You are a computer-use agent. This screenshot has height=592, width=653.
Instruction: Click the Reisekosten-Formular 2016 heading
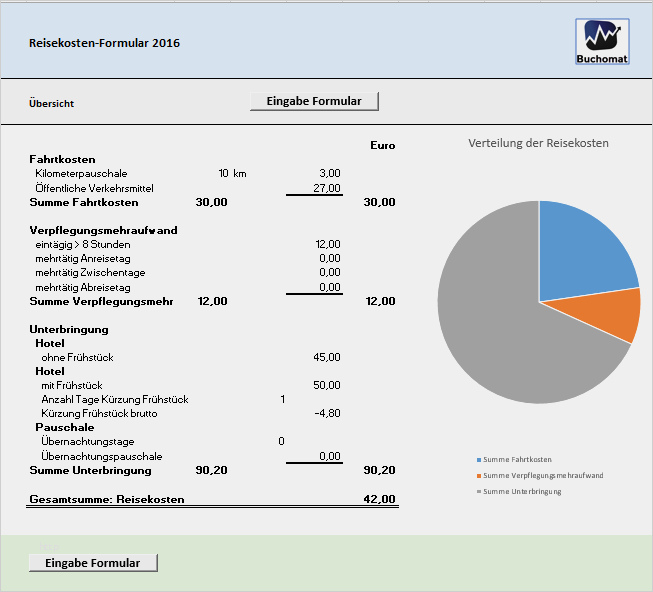click(x=104, y=43)
